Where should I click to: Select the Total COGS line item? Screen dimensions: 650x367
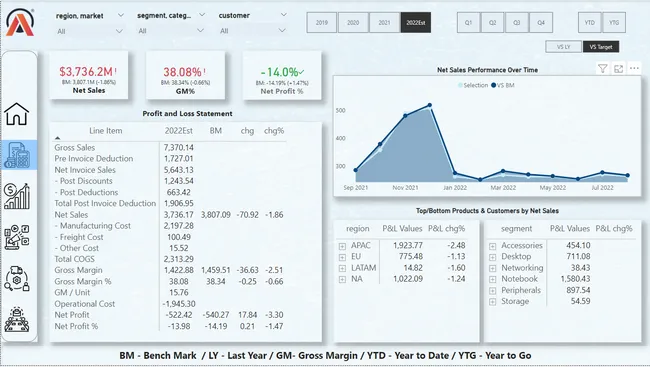tap(75, 259)
